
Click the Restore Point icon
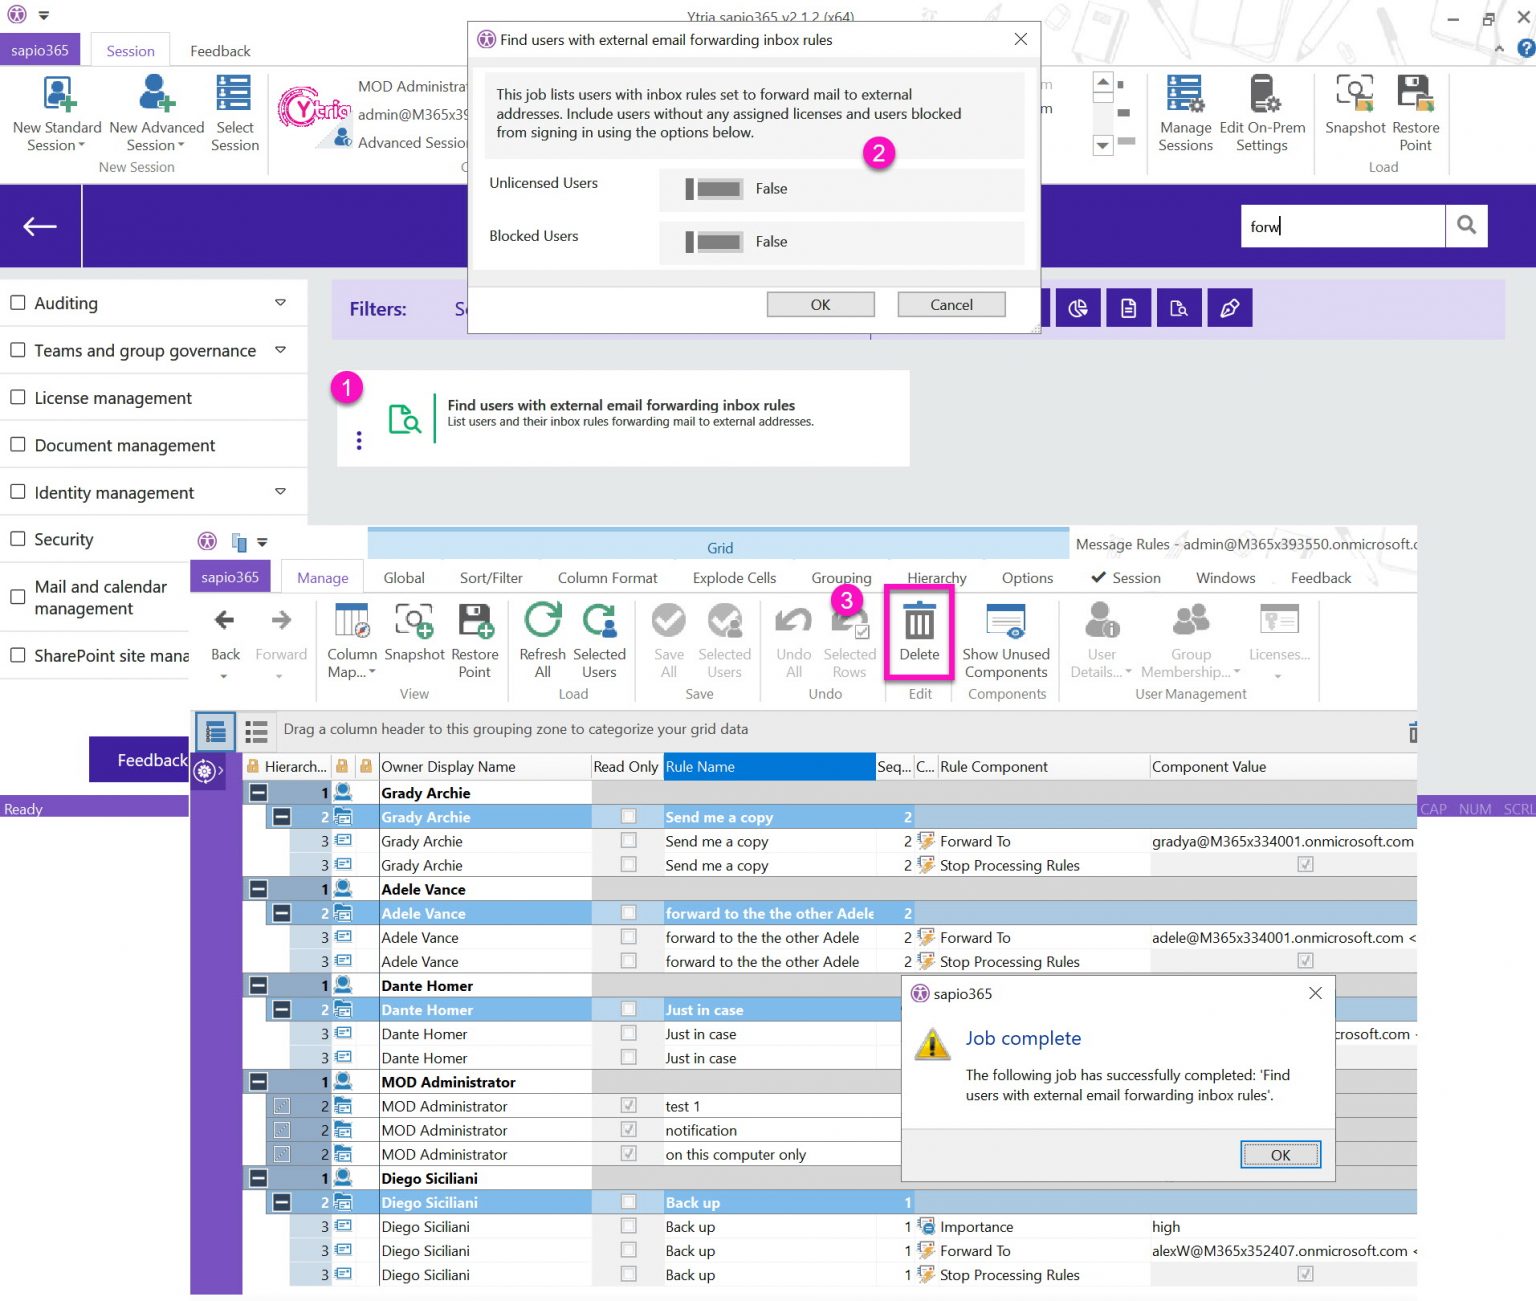[1416, 110]
